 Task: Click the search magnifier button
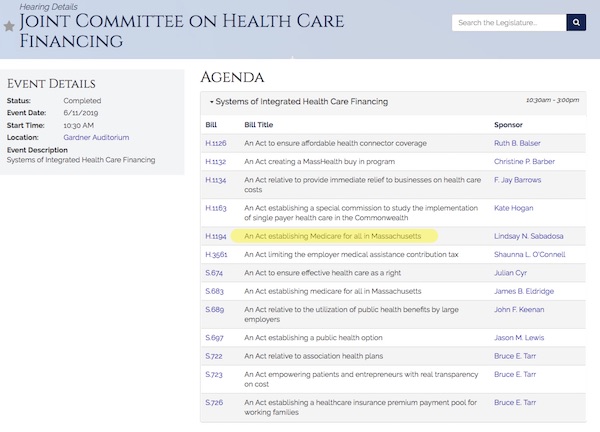coord(576,23)
